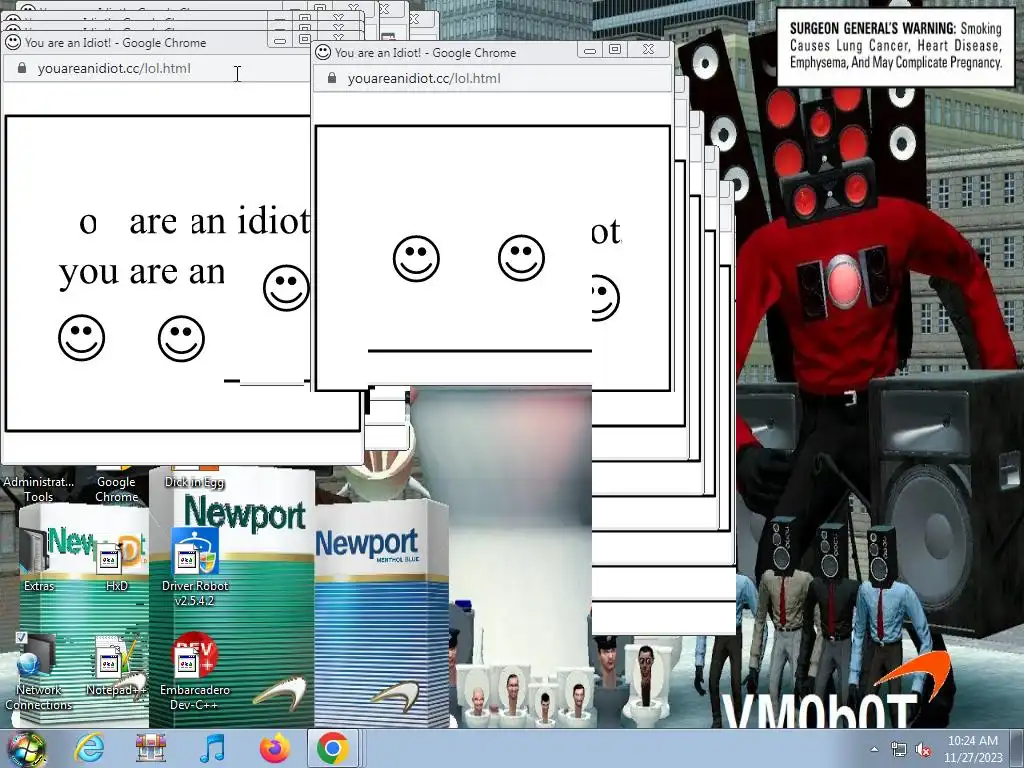
Task: Minimize the left 'You are an Idiot!' window
Action: tap(280, 40)
